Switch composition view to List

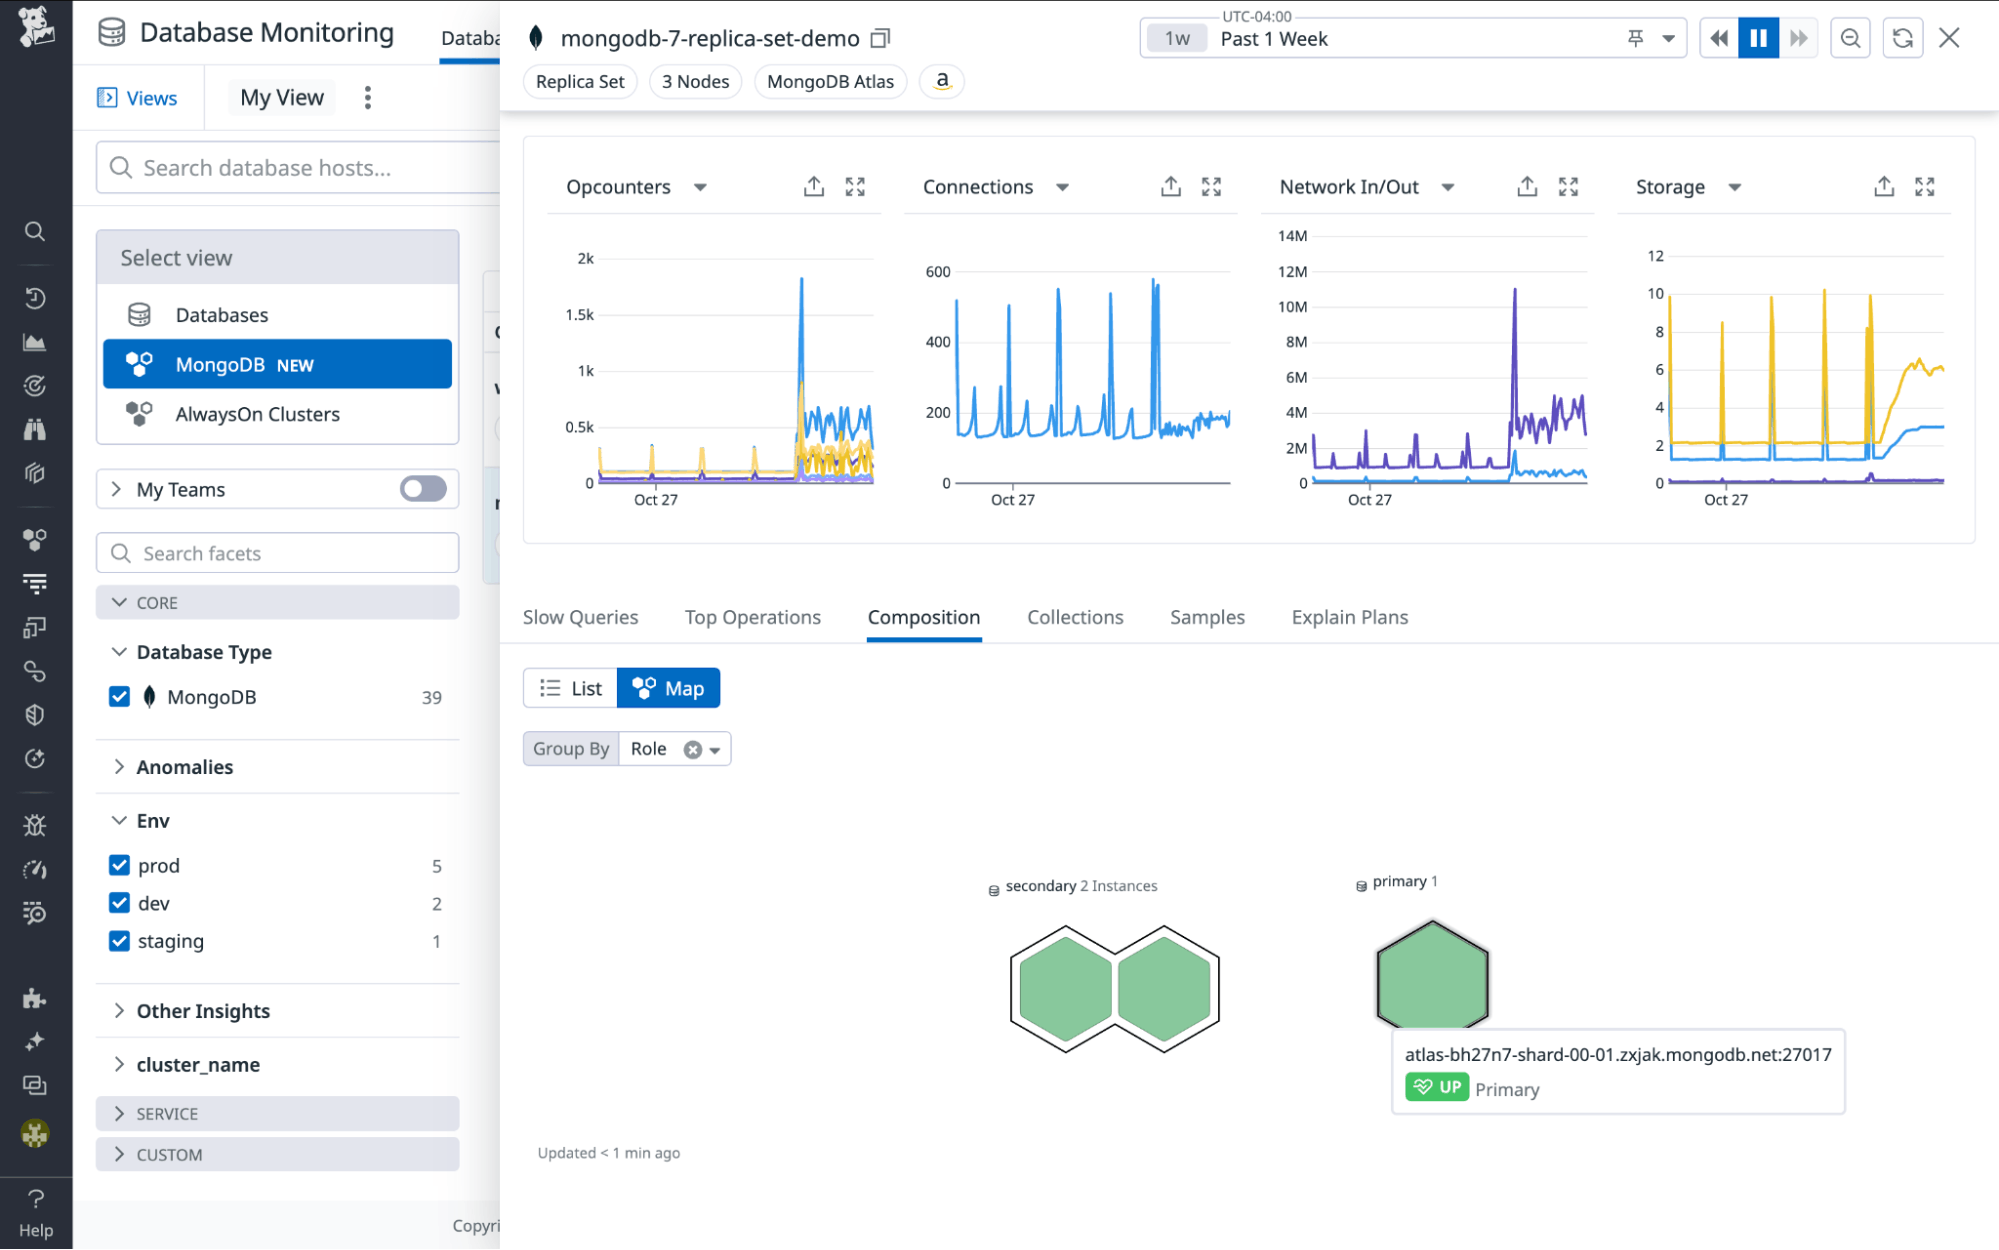coord(571,688)
